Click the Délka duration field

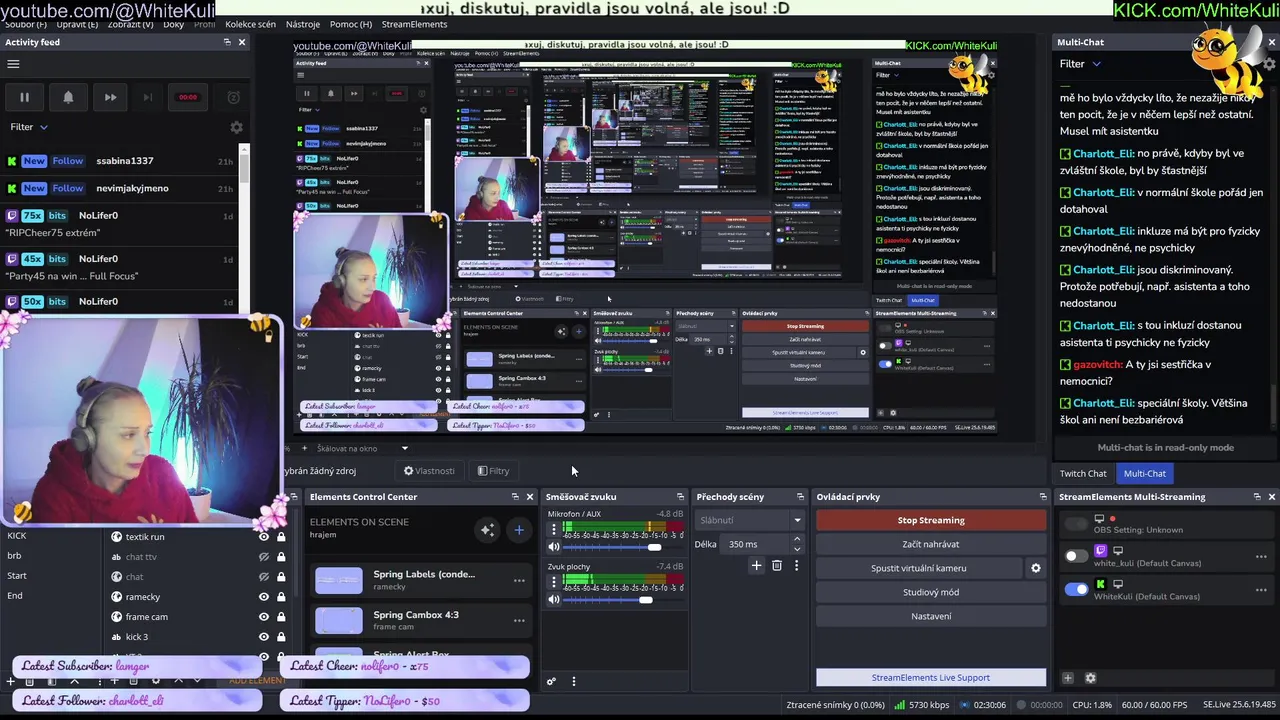point(755,544)
